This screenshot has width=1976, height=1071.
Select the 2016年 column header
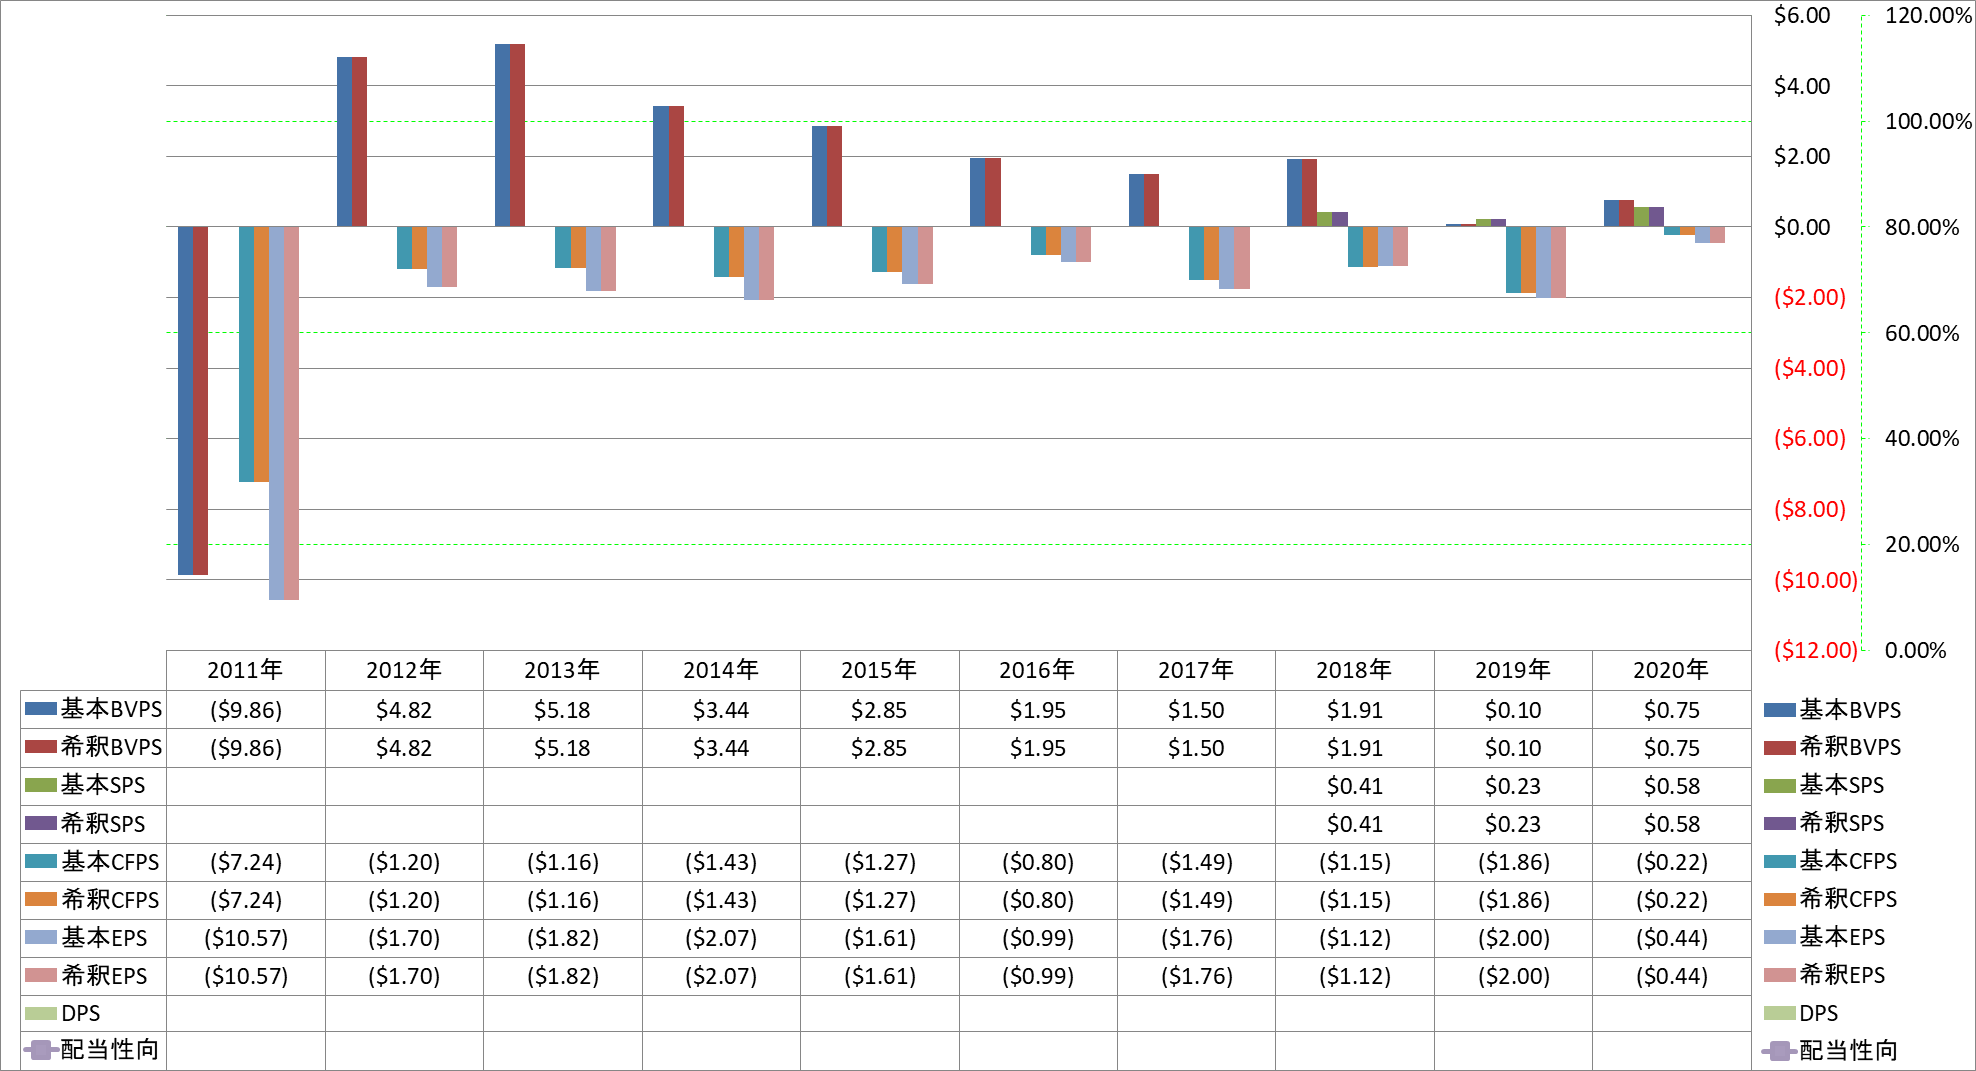click(1038, 670)
